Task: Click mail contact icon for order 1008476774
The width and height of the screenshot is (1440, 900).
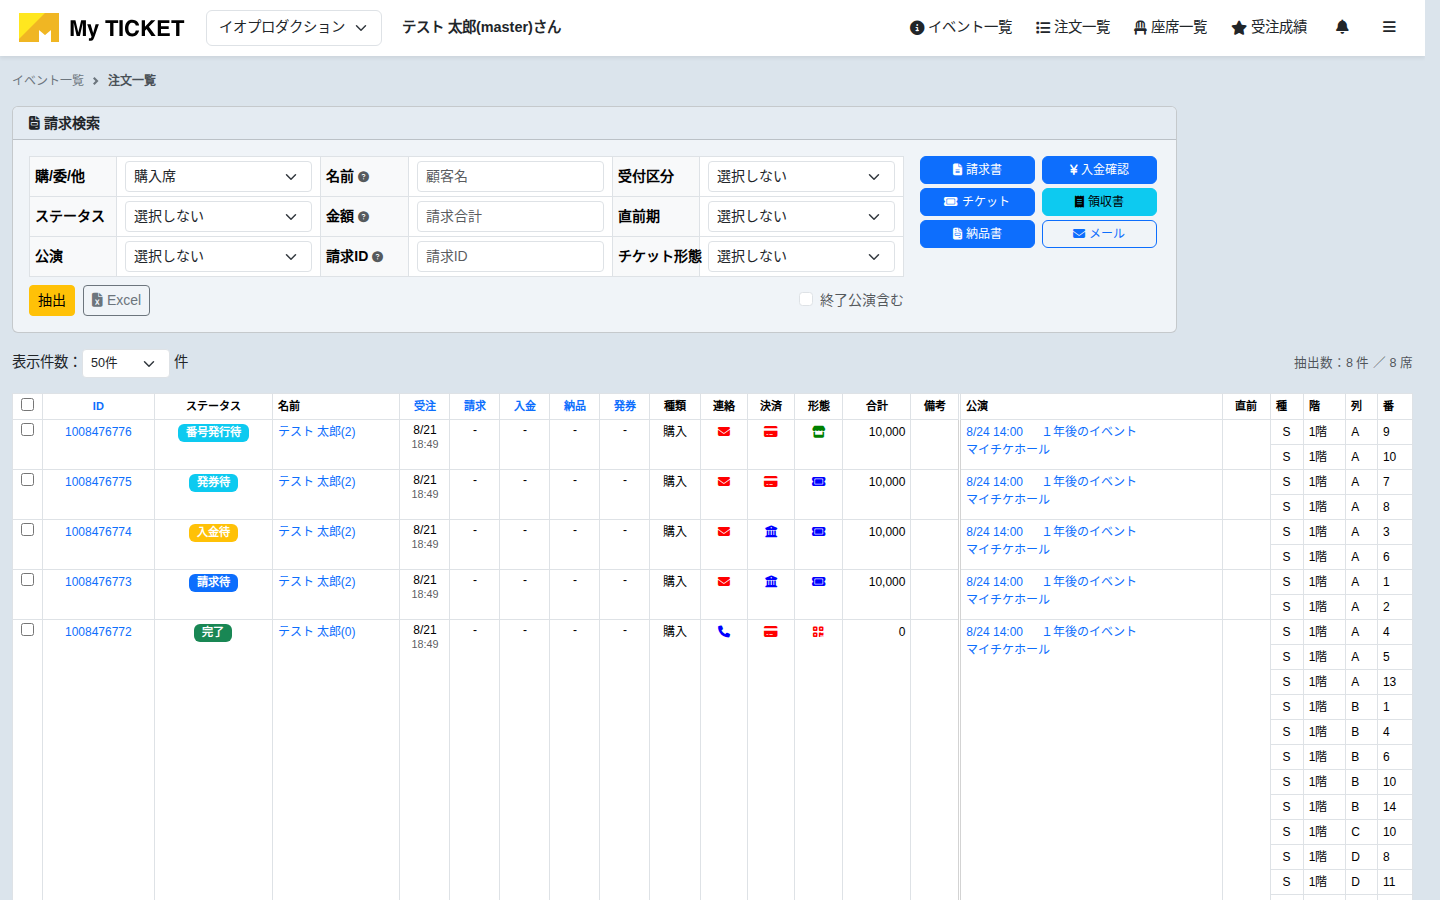Action: [x=724, y=532]
